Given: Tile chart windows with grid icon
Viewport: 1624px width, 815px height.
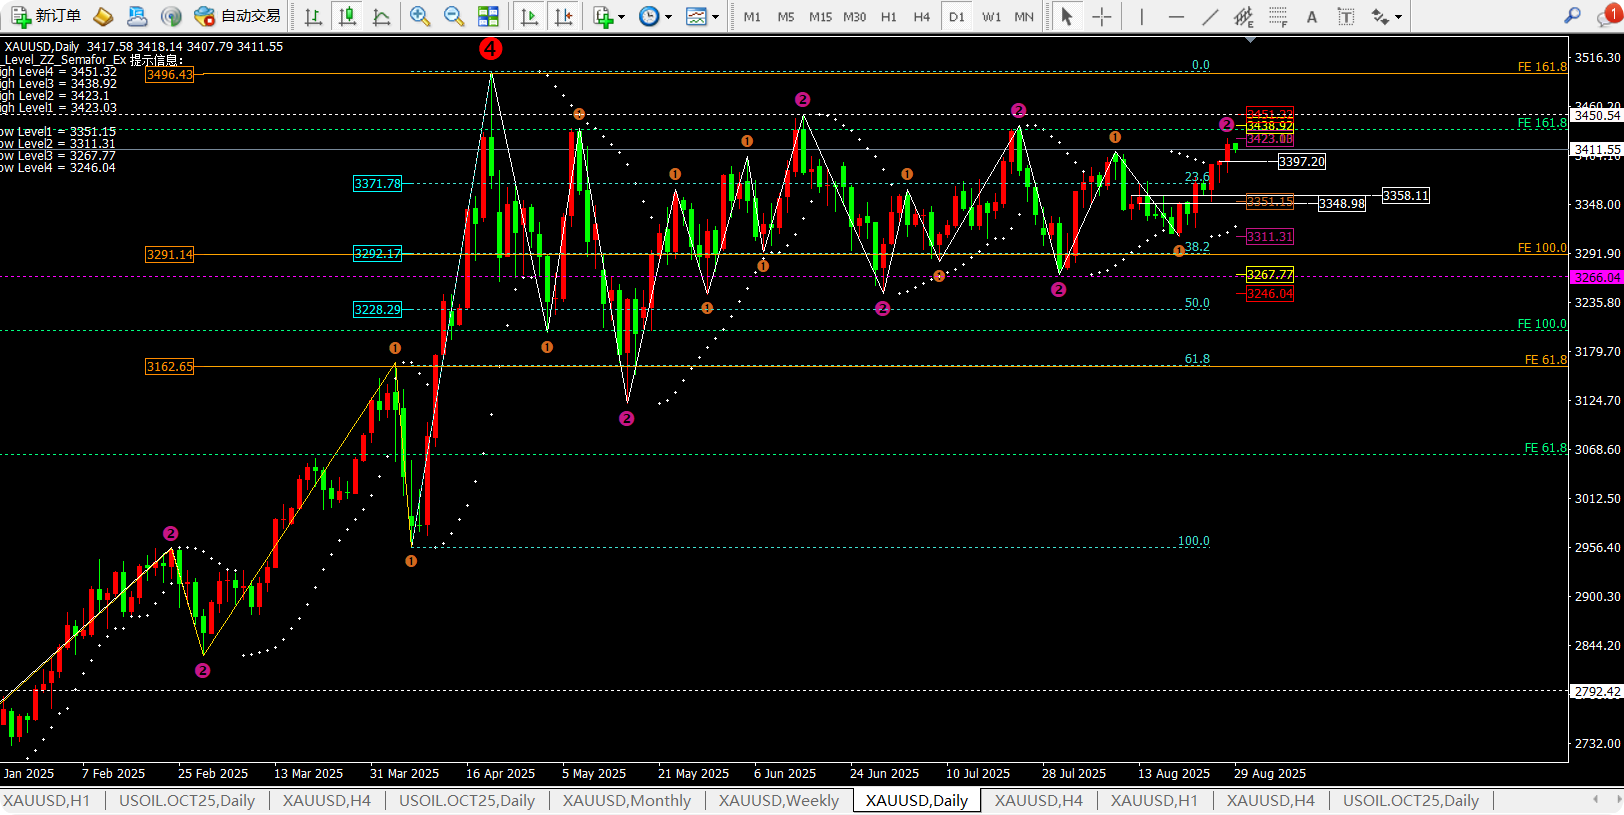Looking at the screenshot, I should tap(488, 16).
